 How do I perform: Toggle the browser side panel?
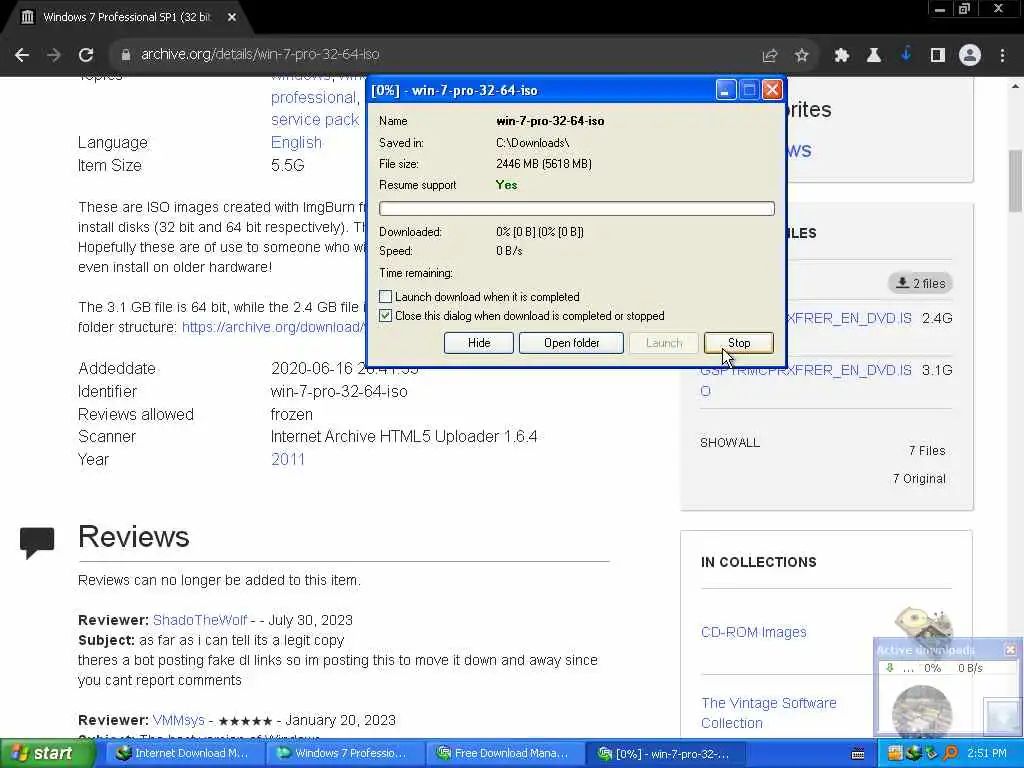pos(938,56)
